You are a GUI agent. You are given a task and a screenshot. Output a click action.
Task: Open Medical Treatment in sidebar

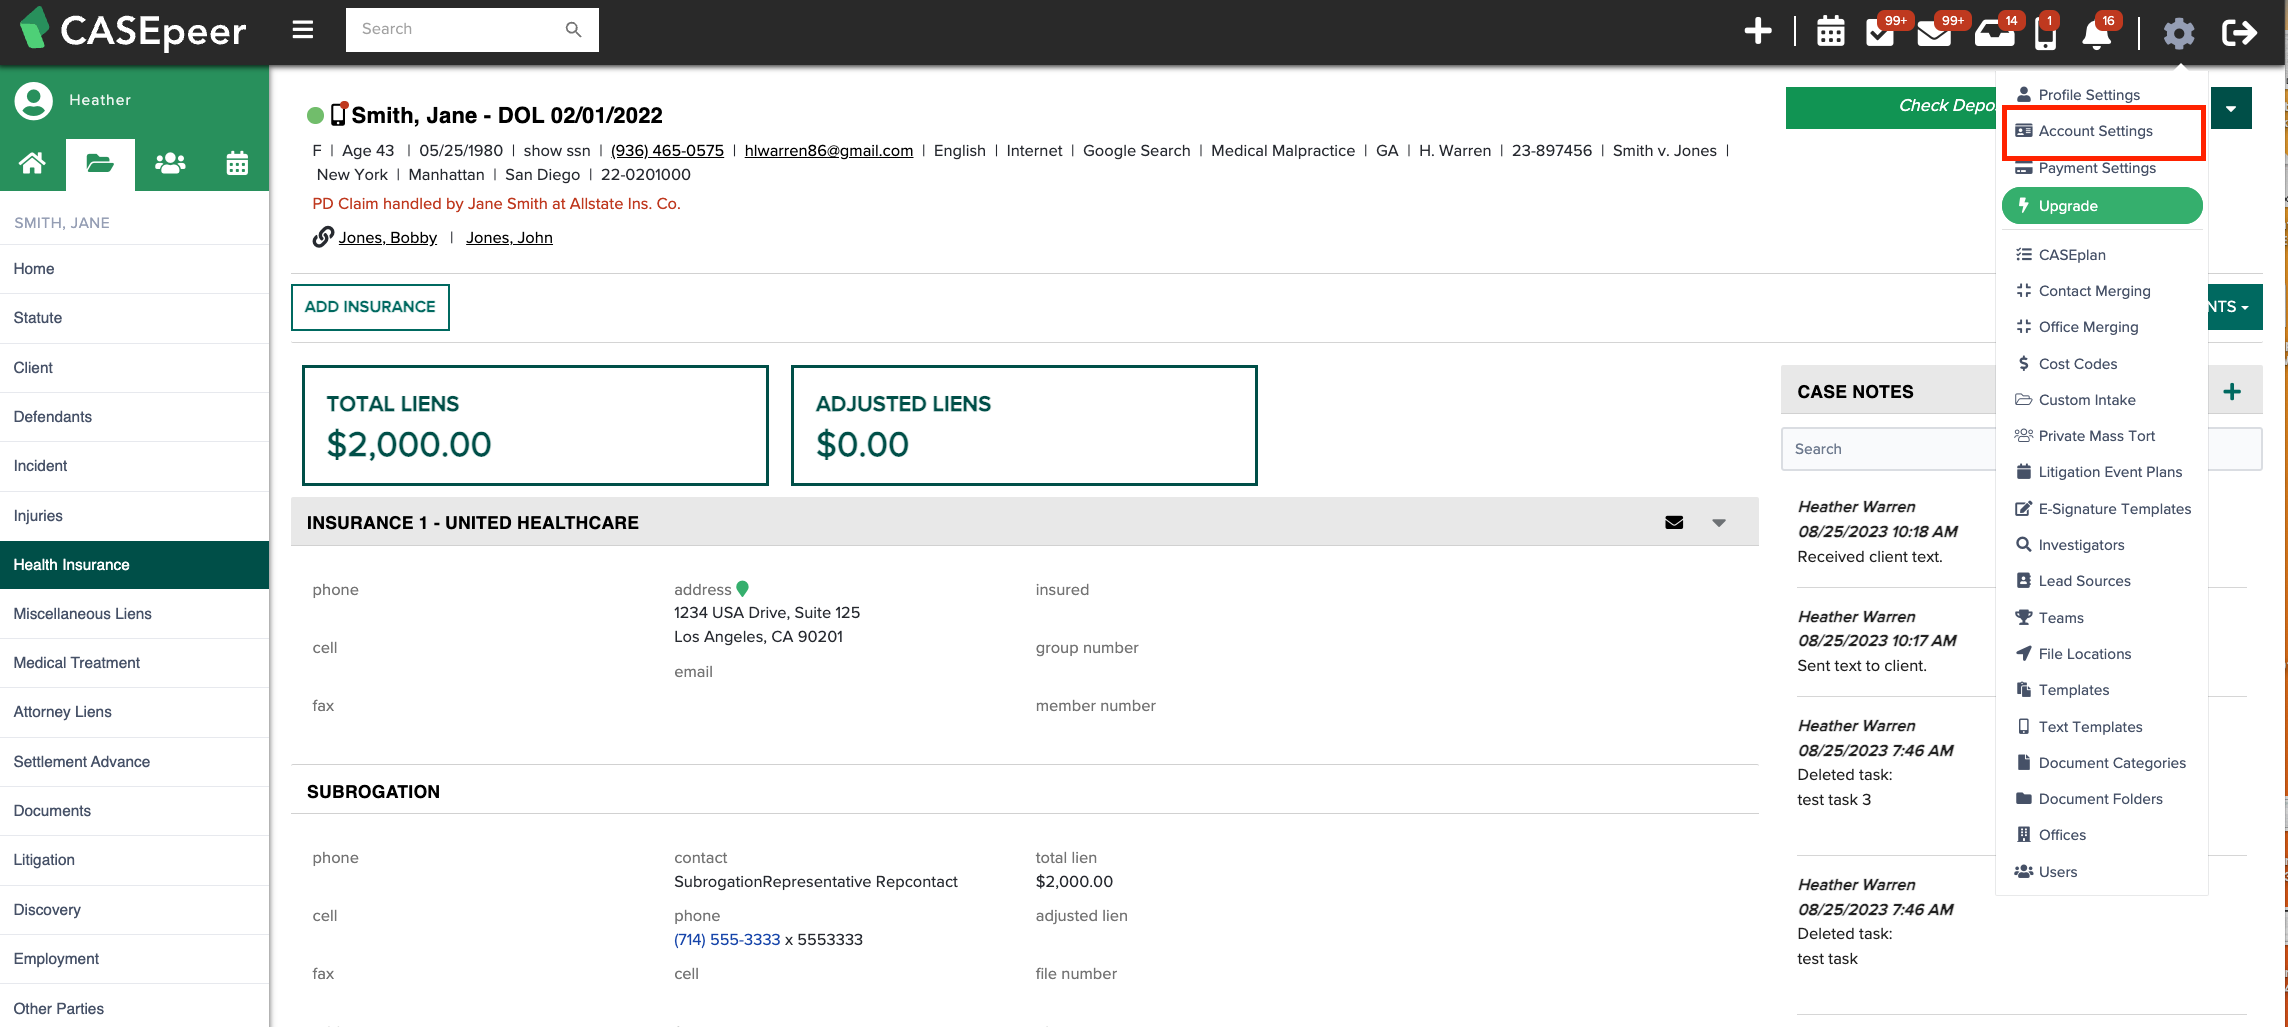[x=135, y=663]
